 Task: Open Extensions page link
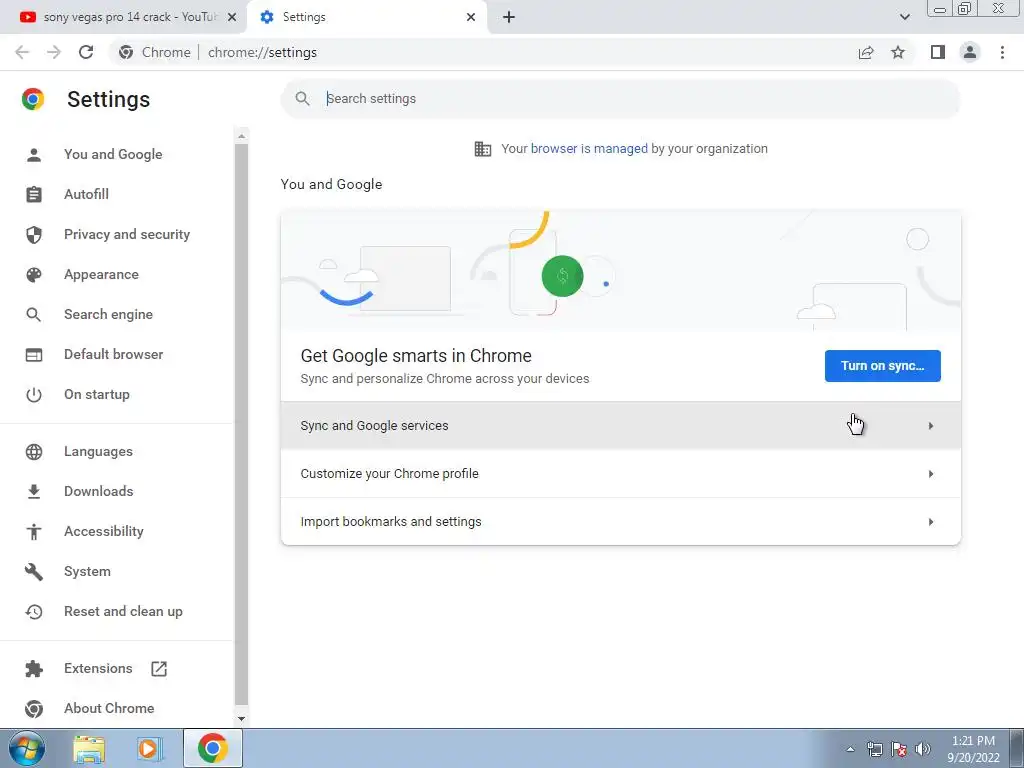pos(98,668)
